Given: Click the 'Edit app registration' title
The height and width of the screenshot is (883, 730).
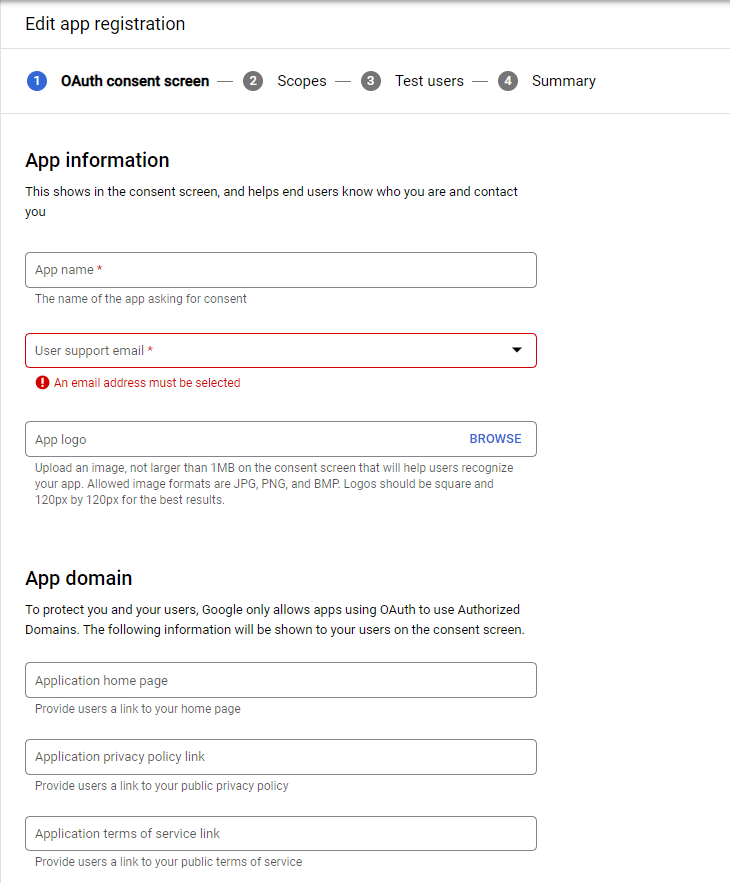Looking at the screenshot, I should (x=105, y=24).
